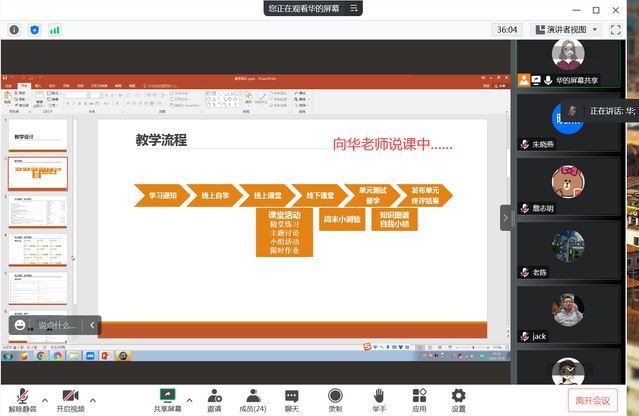
Task: Open the Members (成员) list
Action: 252,399
